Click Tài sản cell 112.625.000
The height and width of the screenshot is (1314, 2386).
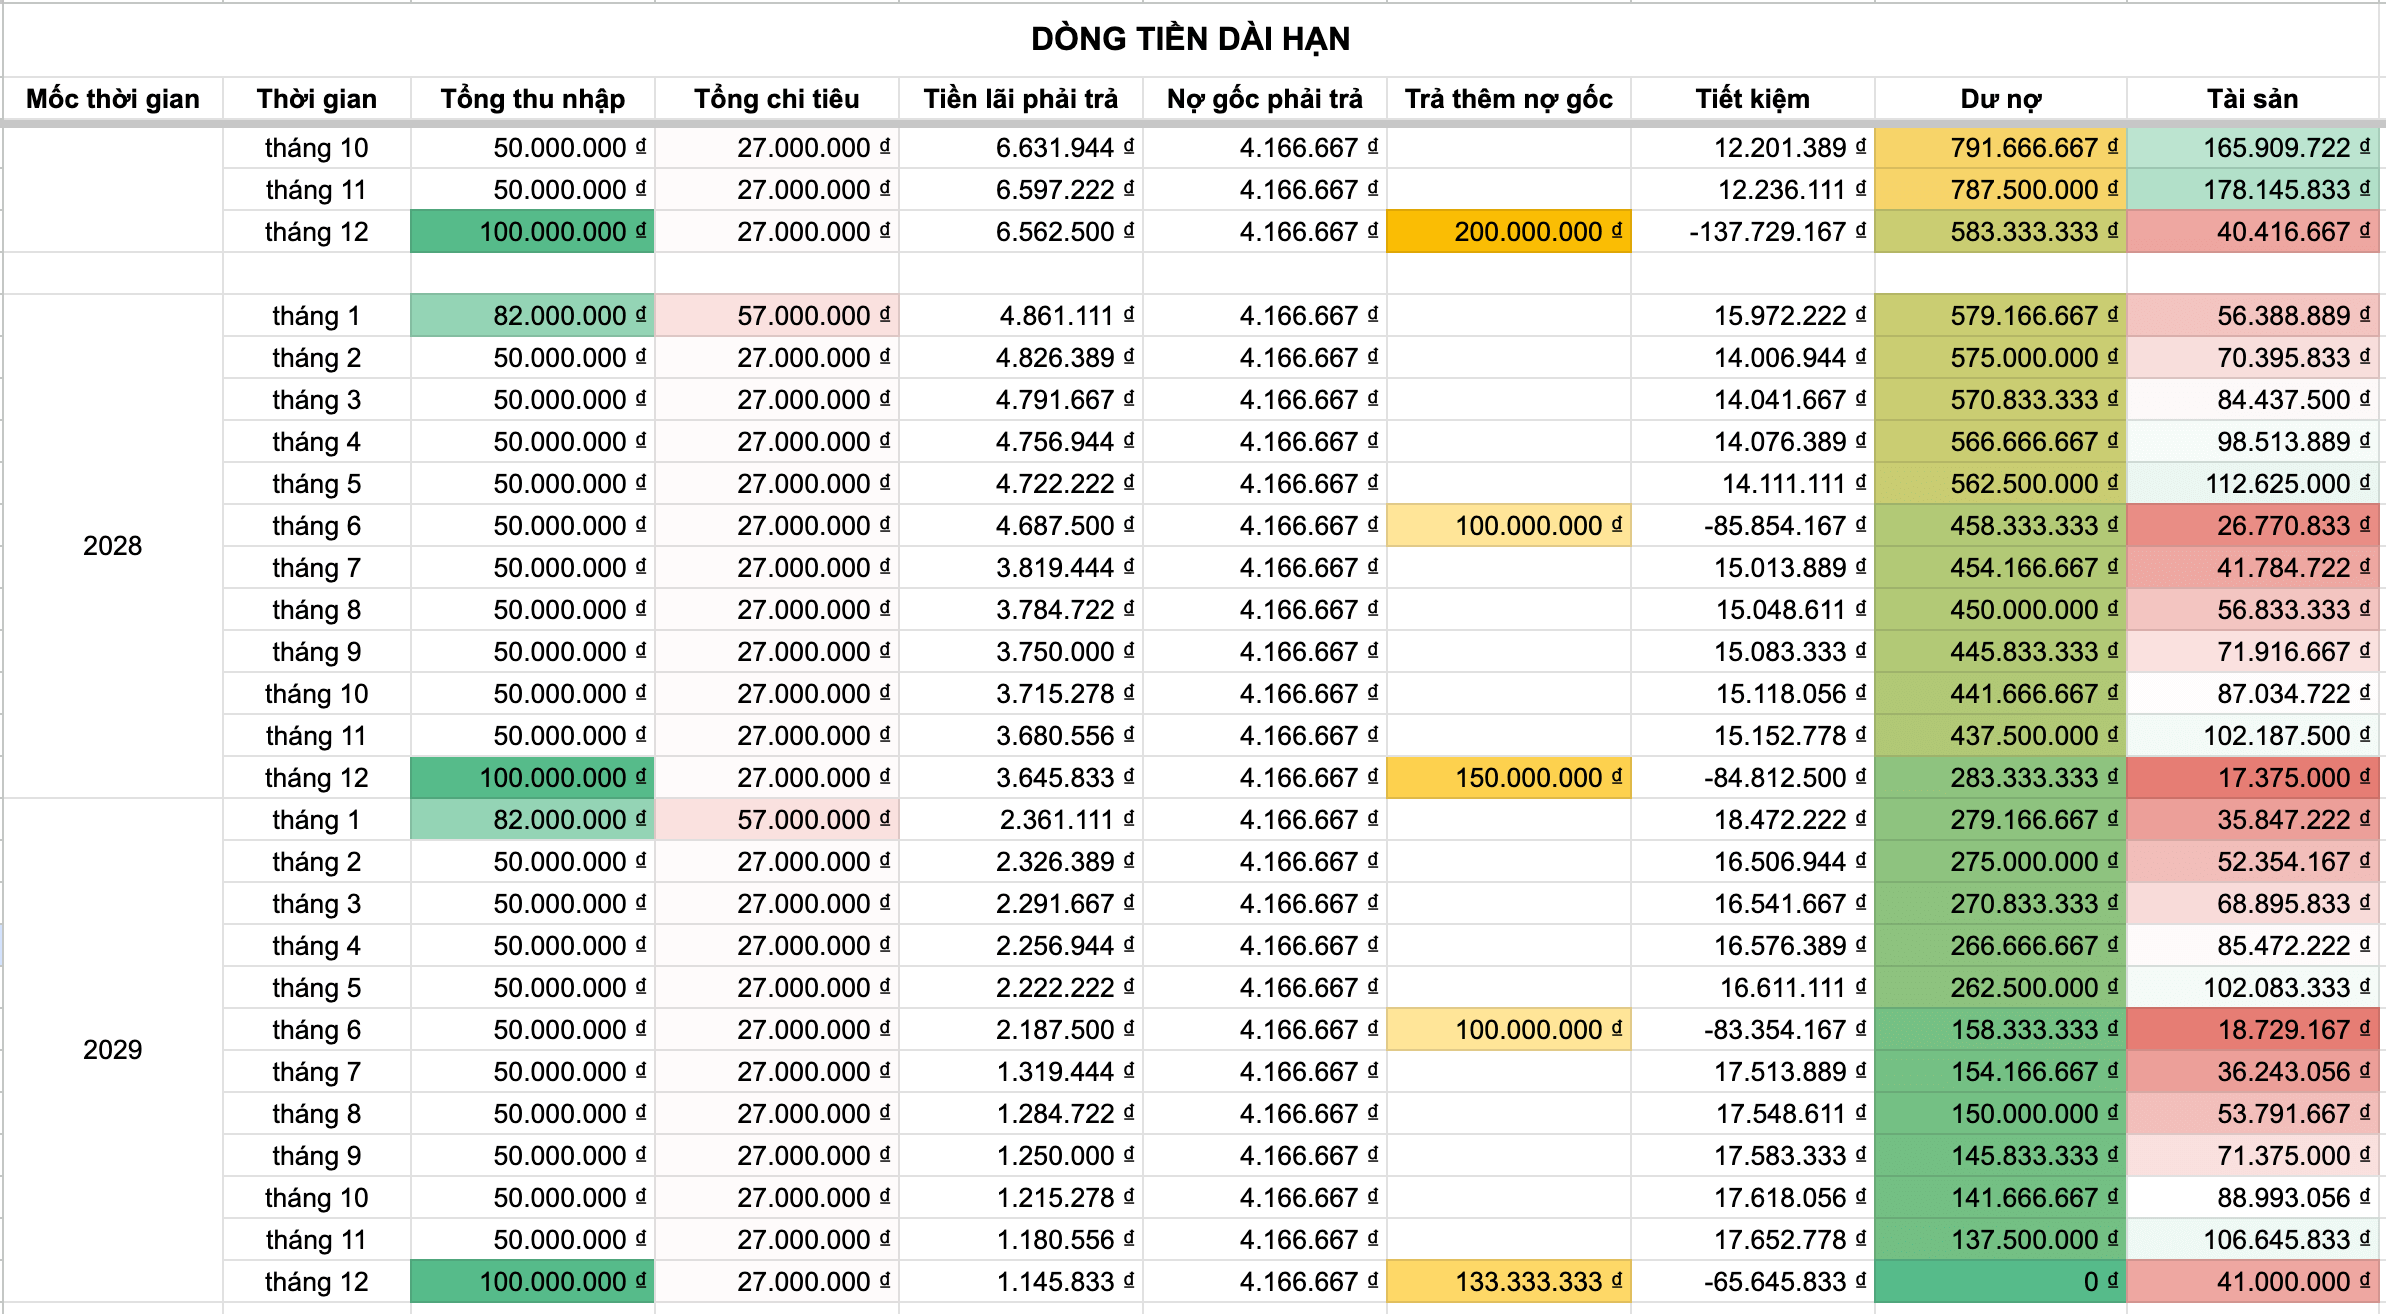click(2253, 484)
